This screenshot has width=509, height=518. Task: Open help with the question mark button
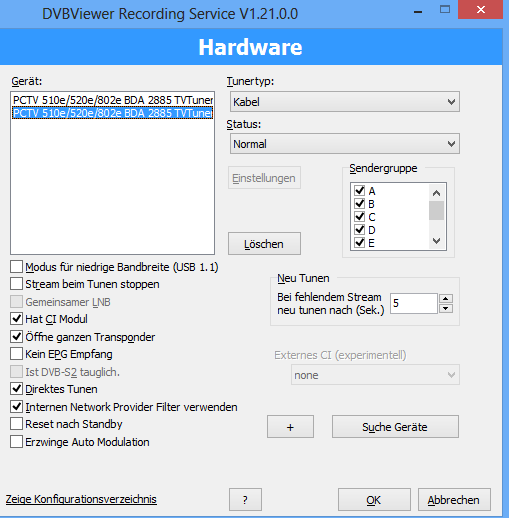click(x=245, y=499)
